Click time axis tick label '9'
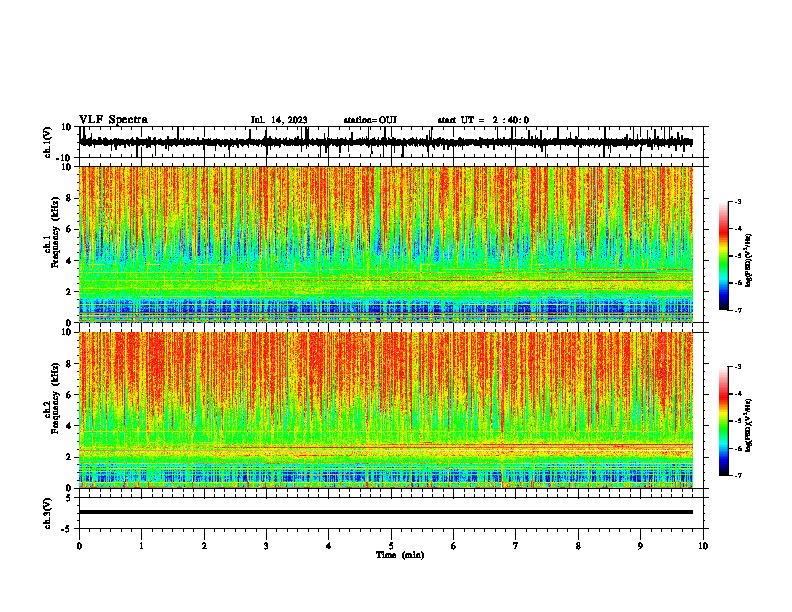 (640, 546)
